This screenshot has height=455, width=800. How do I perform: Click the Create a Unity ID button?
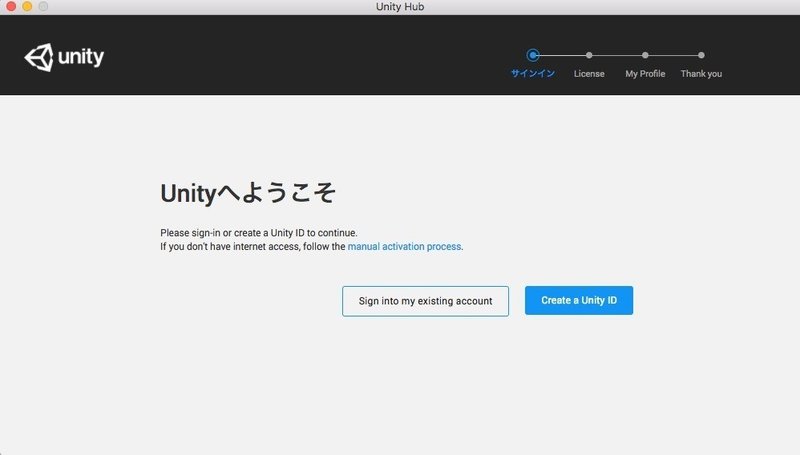coord(579,300)
